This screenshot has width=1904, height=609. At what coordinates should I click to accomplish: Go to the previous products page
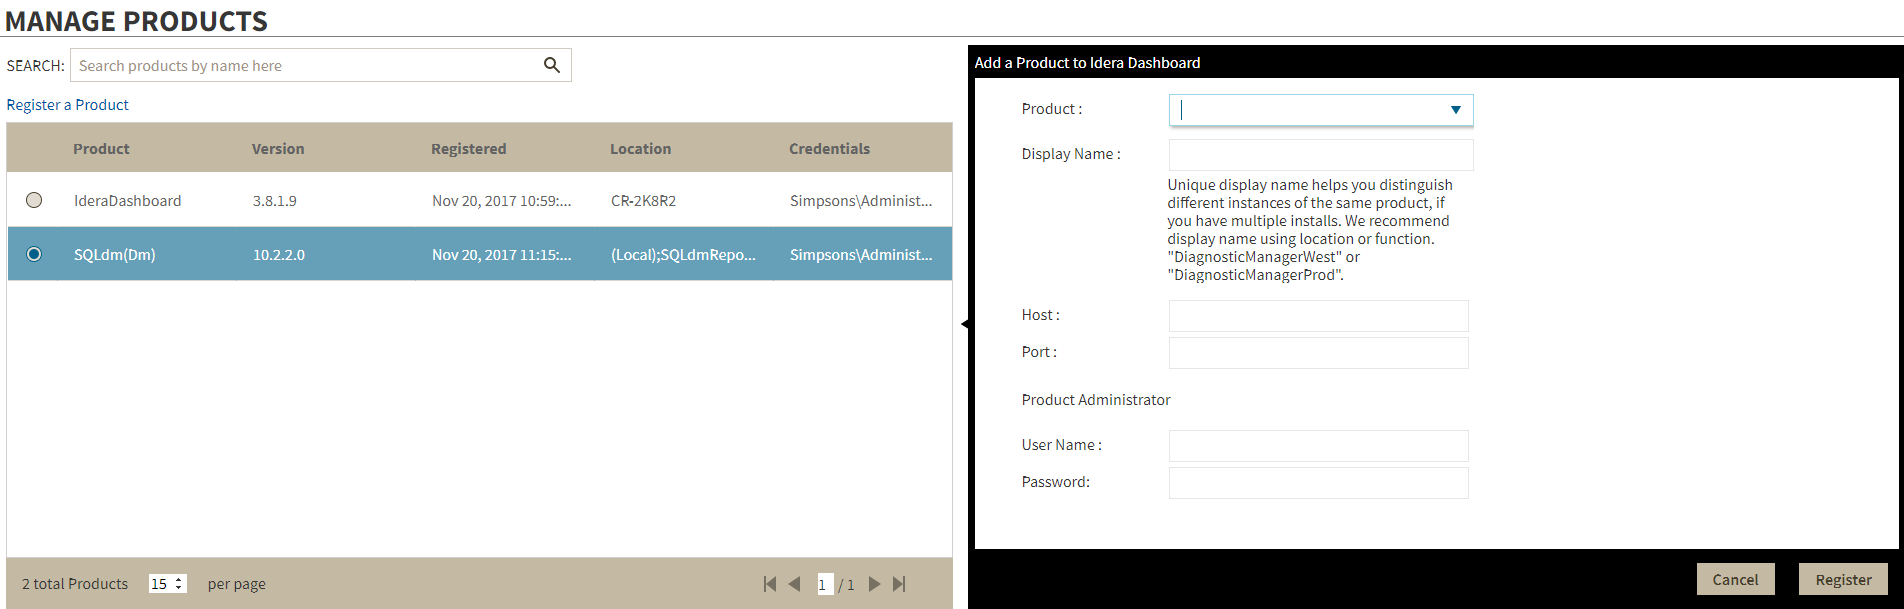tap(794, 584)
